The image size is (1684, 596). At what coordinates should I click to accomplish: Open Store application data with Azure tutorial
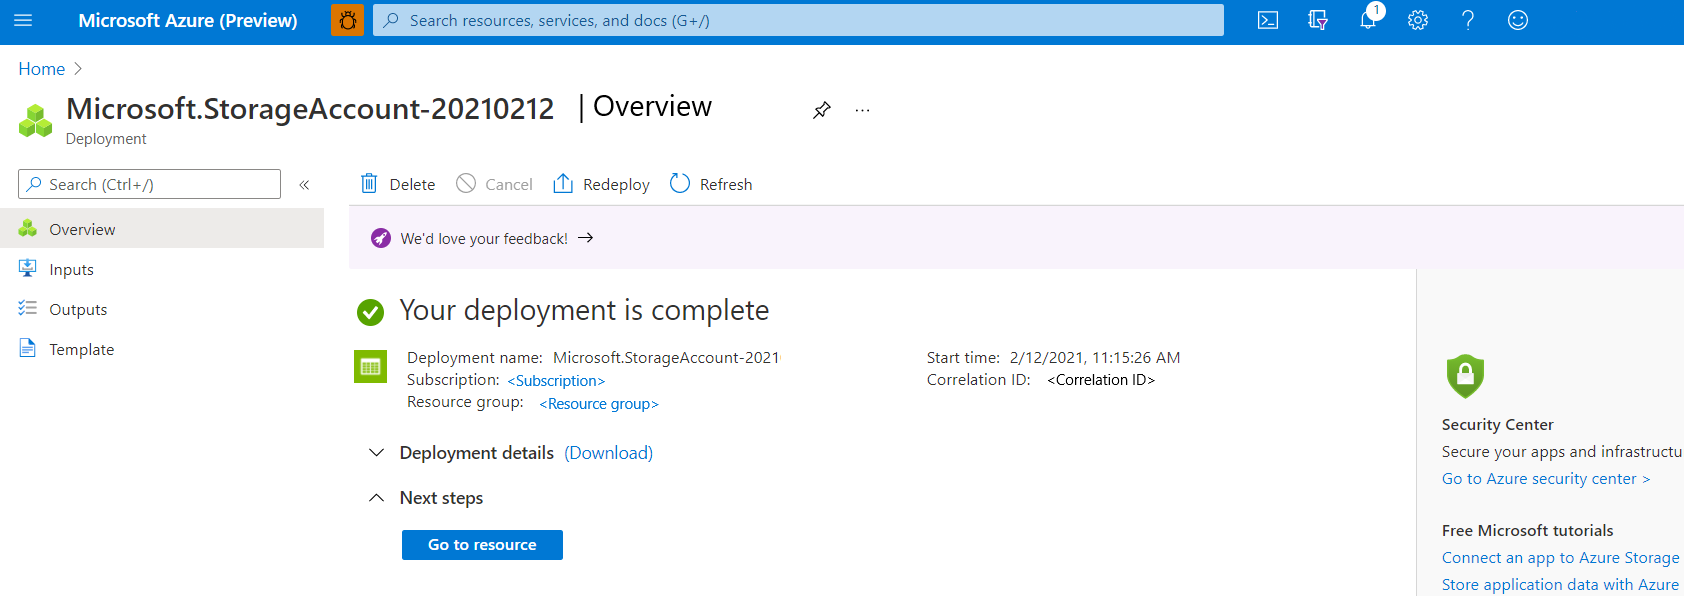point(1561,585)
